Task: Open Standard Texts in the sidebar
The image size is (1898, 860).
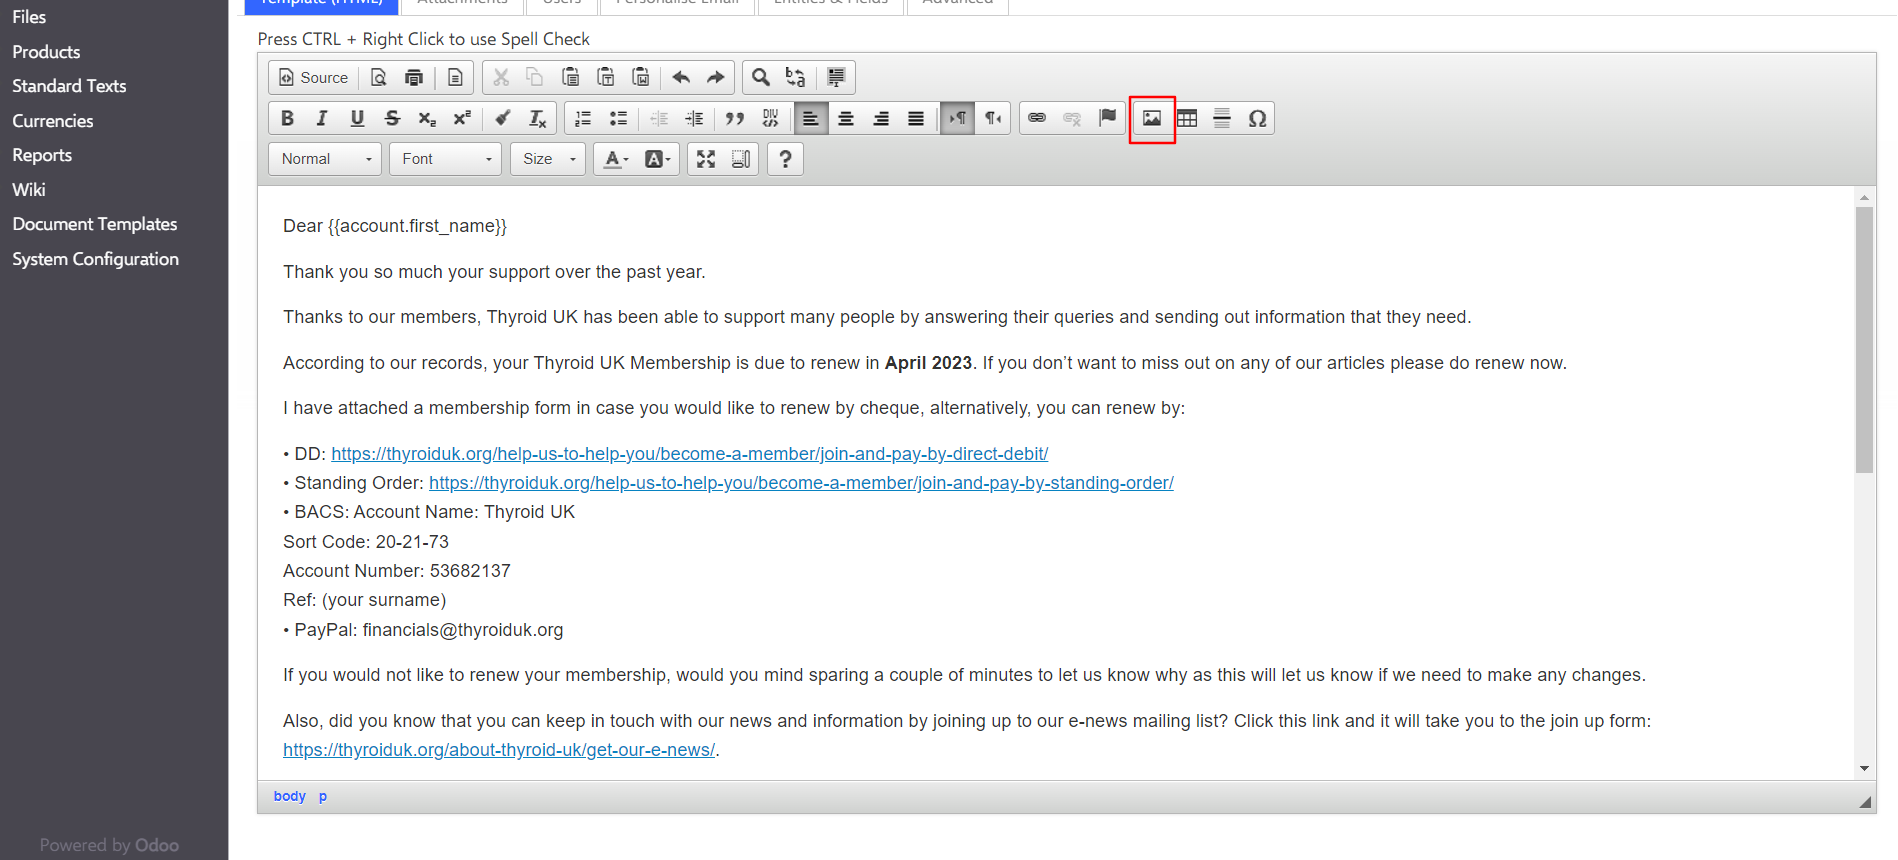Action: click(69, 86)
